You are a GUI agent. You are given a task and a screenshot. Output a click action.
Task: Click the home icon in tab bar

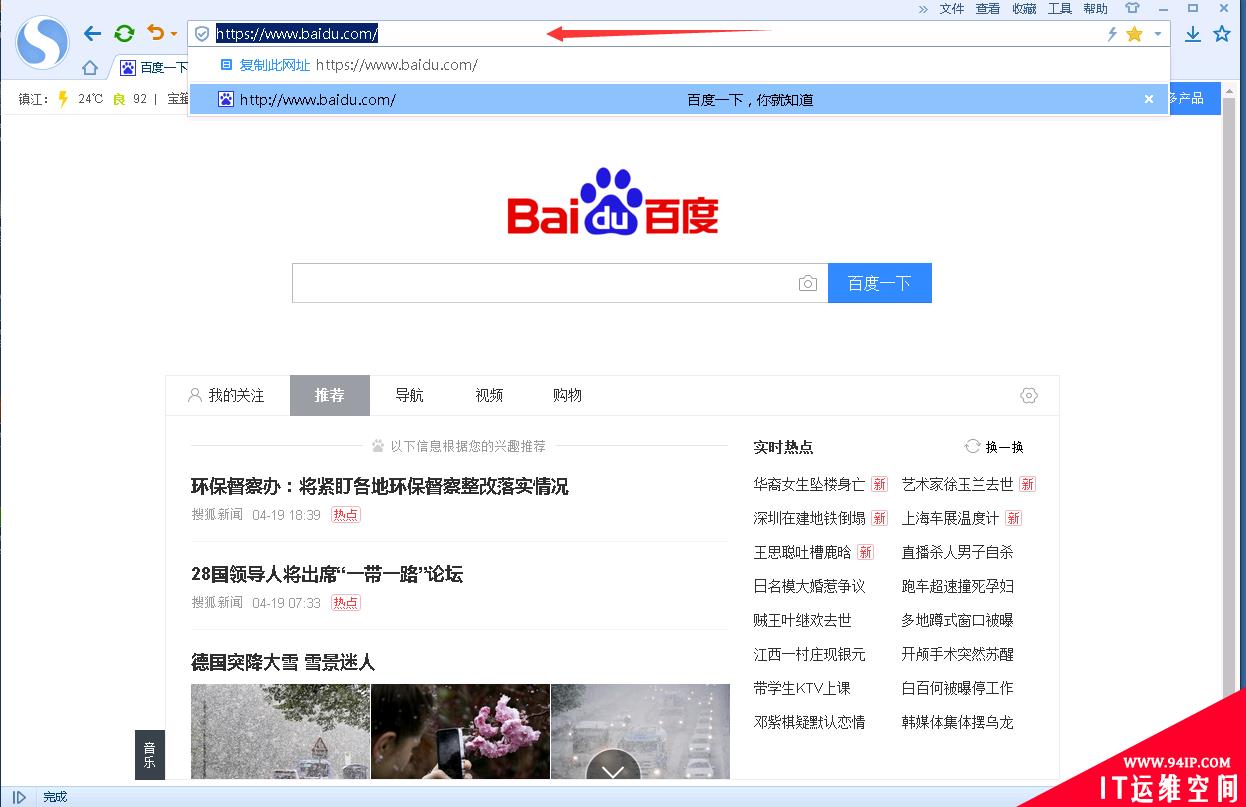pos(90,68)
